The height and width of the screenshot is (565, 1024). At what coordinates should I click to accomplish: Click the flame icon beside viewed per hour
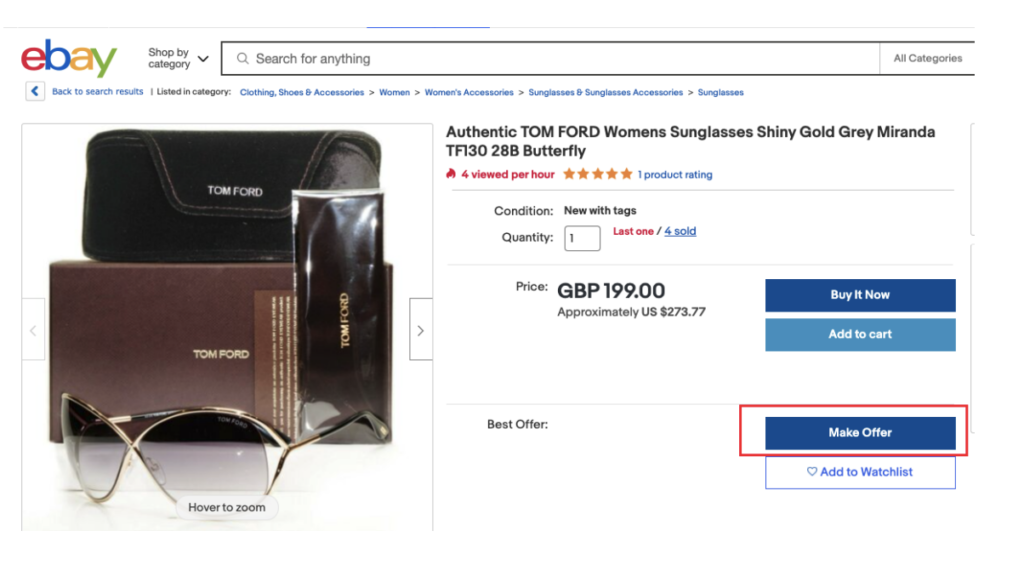[451, 174]
